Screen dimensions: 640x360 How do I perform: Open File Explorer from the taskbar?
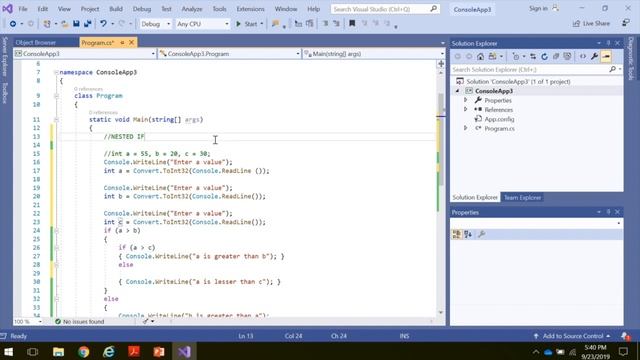click(x=58, y=351)
